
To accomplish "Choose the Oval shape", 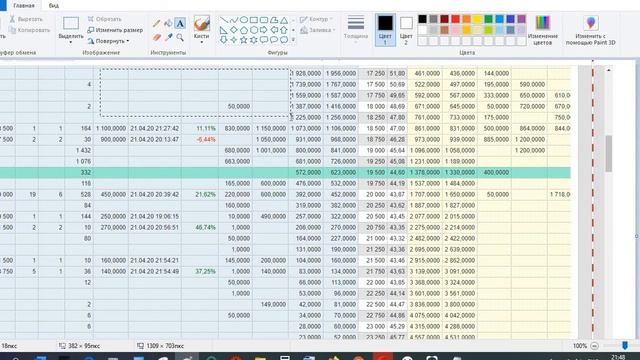I will tap(244, 20).
